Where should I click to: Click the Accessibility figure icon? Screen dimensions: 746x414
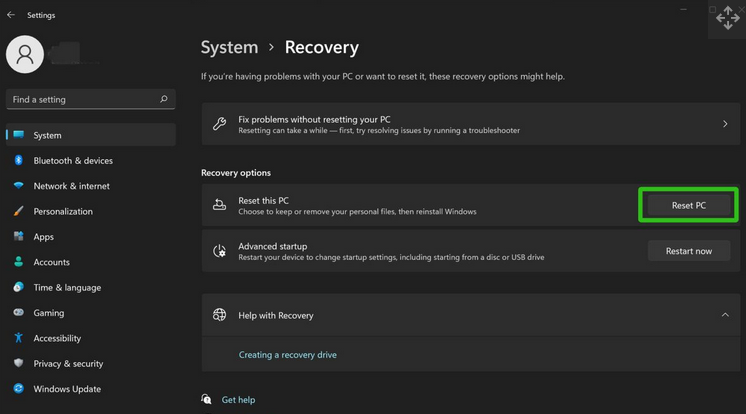tap(19, 337)
